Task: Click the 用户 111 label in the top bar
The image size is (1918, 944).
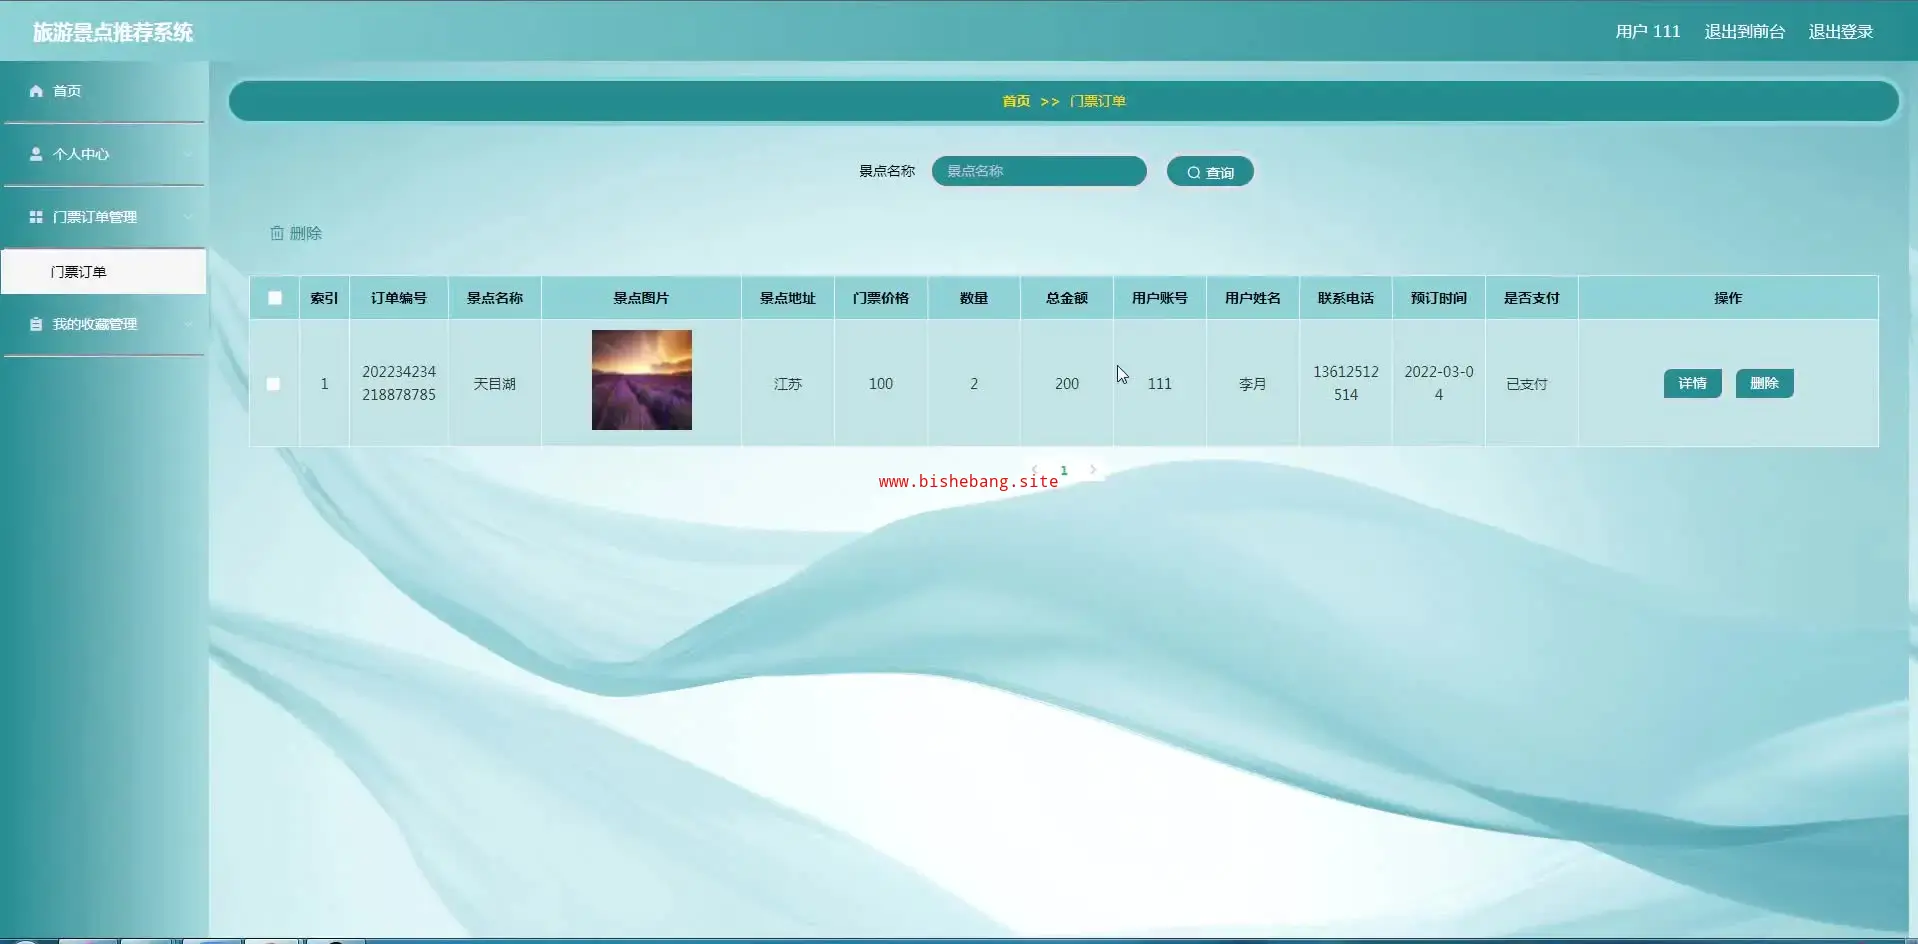Action: tap(1647, 32)
